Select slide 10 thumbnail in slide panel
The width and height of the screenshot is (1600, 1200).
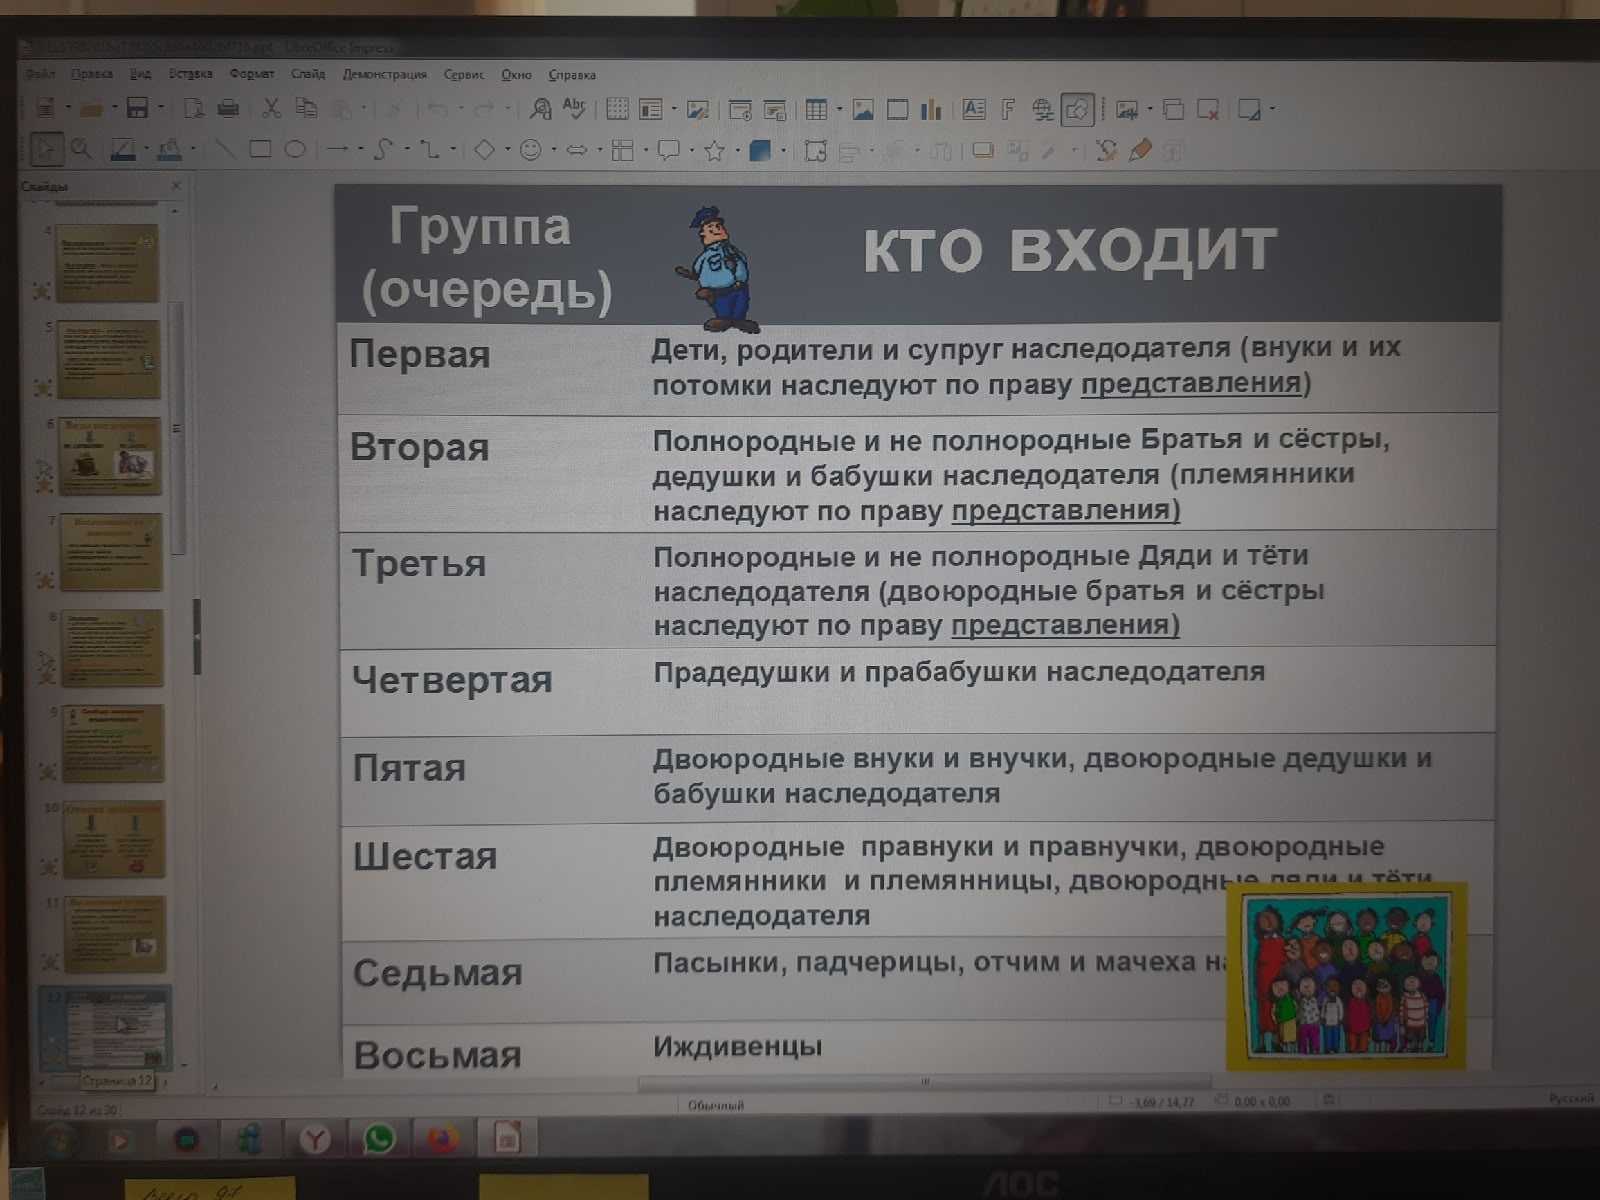click(x=113, y=839)
